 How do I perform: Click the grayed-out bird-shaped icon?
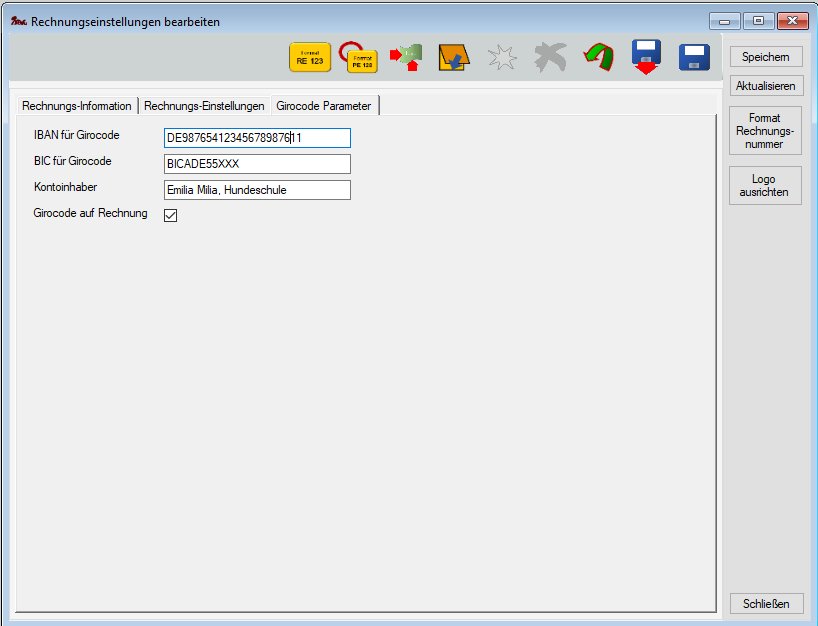(x=549, y=58)
